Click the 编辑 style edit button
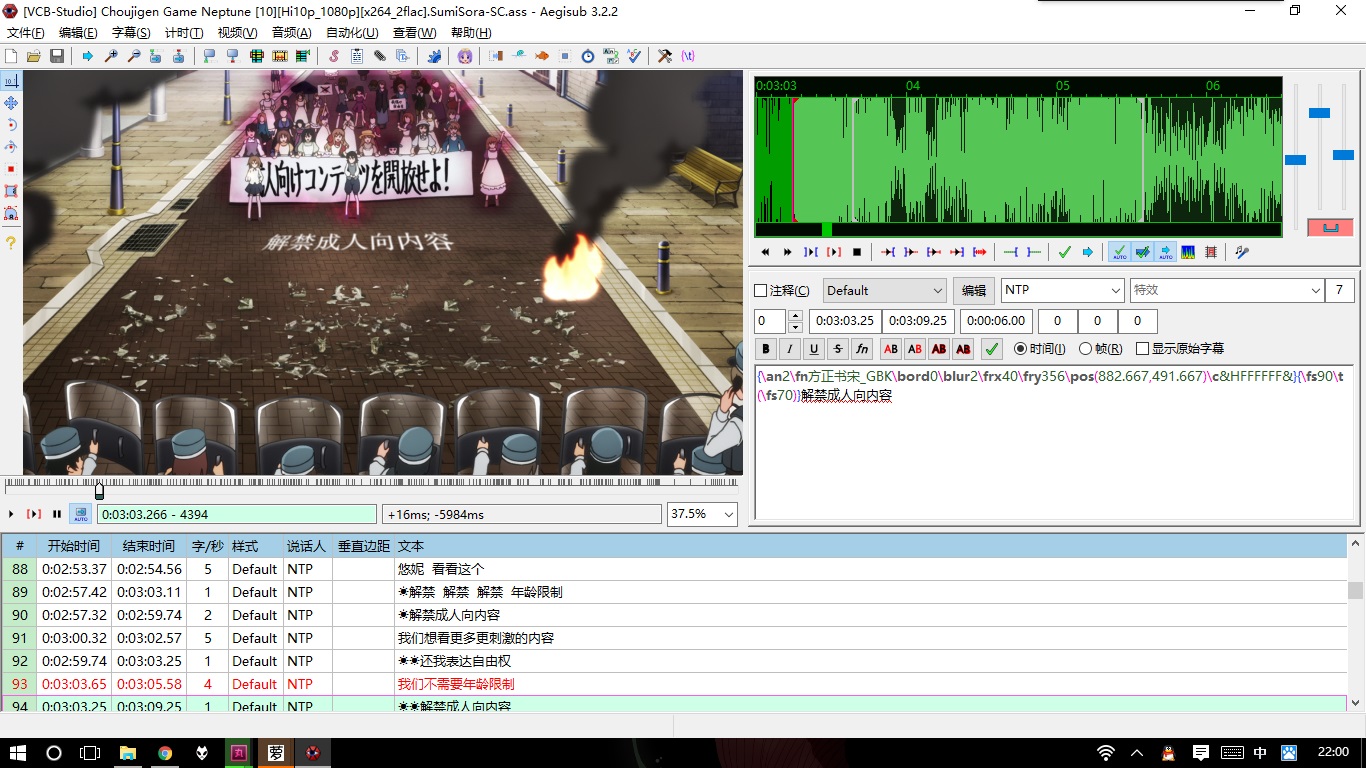This screenshot has height=768, width=1366. pyautogui.click(x=974, y=290)
